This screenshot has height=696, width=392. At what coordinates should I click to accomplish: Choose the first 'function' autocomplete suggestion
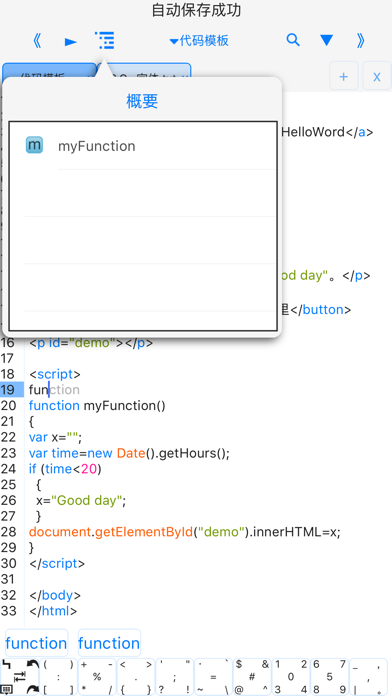[36, 643]
